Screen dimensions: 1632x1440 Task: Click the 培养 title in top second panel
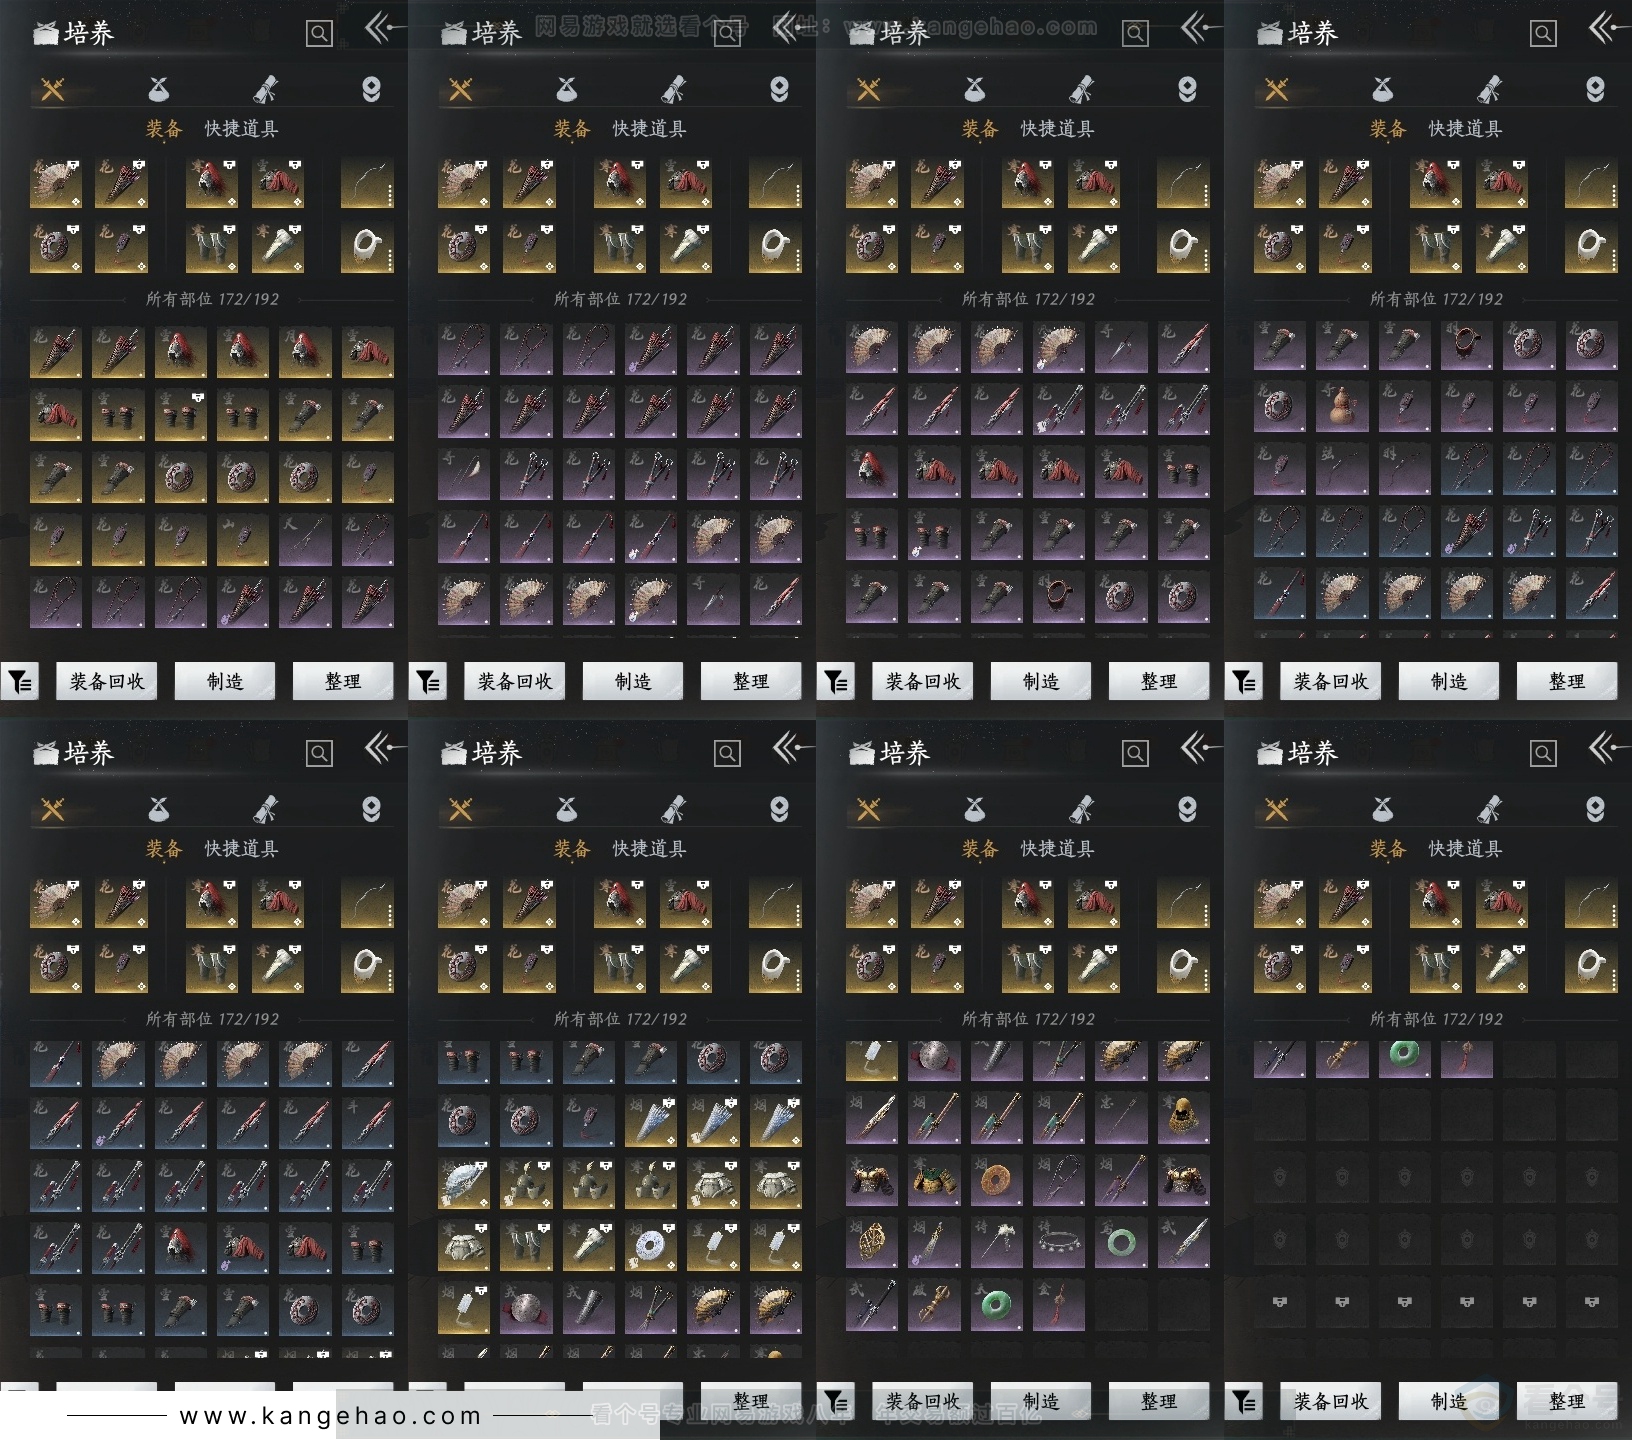point(497,34)
